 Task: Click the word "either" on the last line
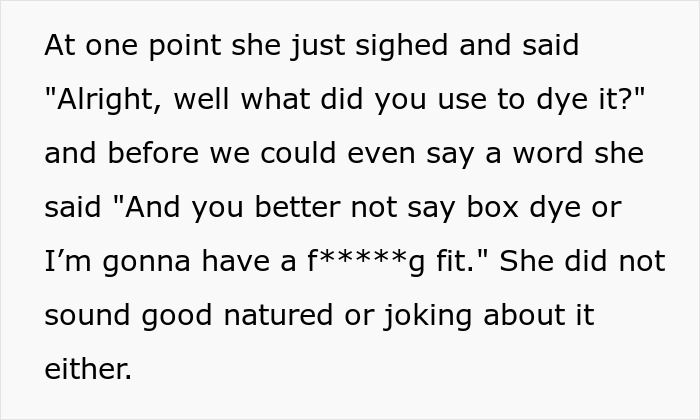[x=87, y=370]
